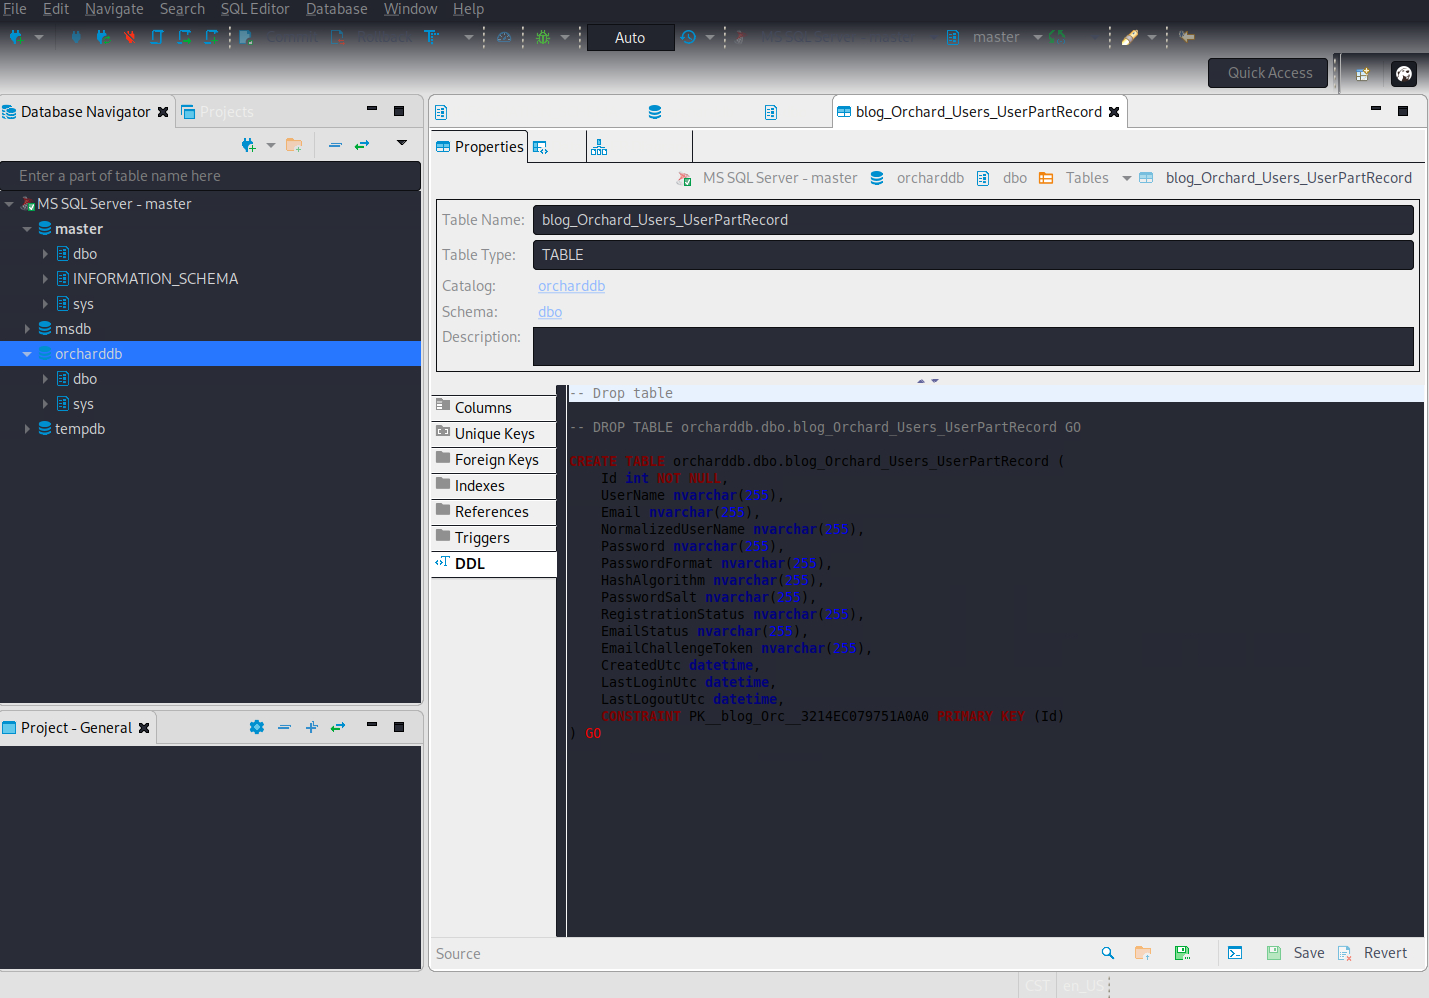Switch to the Properties tab

click(x=479, y=147)
